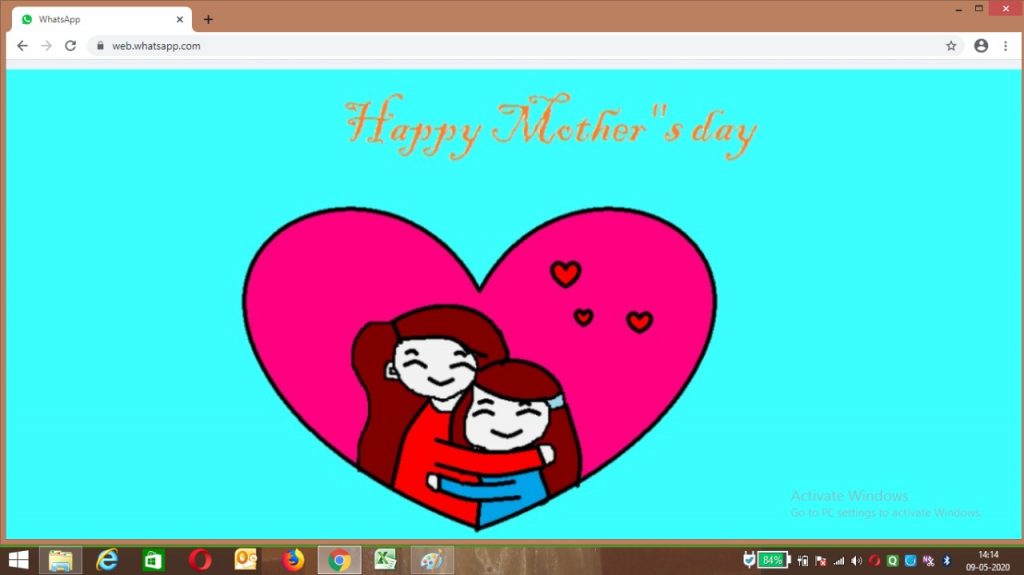Select the WhatsApp tab

pos(101,20)
